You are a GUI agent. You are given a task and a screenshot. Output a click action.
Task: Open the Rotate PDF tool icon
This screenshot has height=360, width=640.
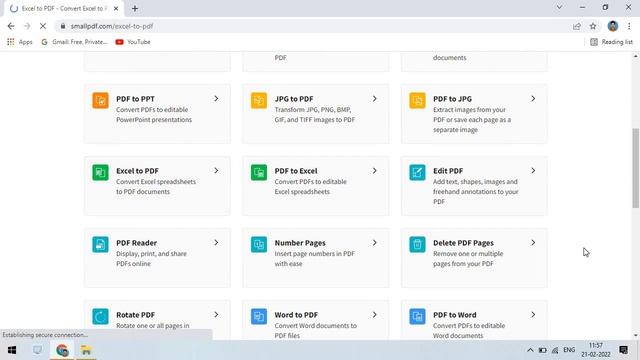pyautogui.click(x=100, y=316)
